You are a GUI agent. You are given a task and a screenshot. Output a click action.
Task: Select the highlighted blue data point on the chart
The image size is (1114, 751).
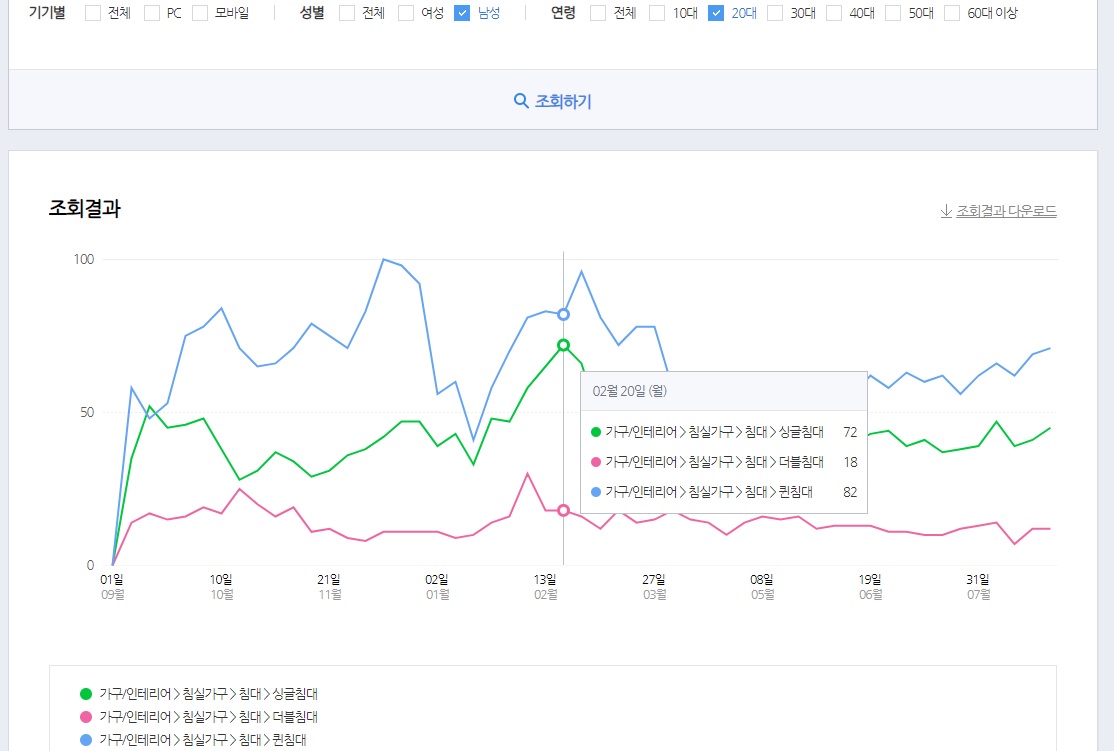click(x=563, y=314)
